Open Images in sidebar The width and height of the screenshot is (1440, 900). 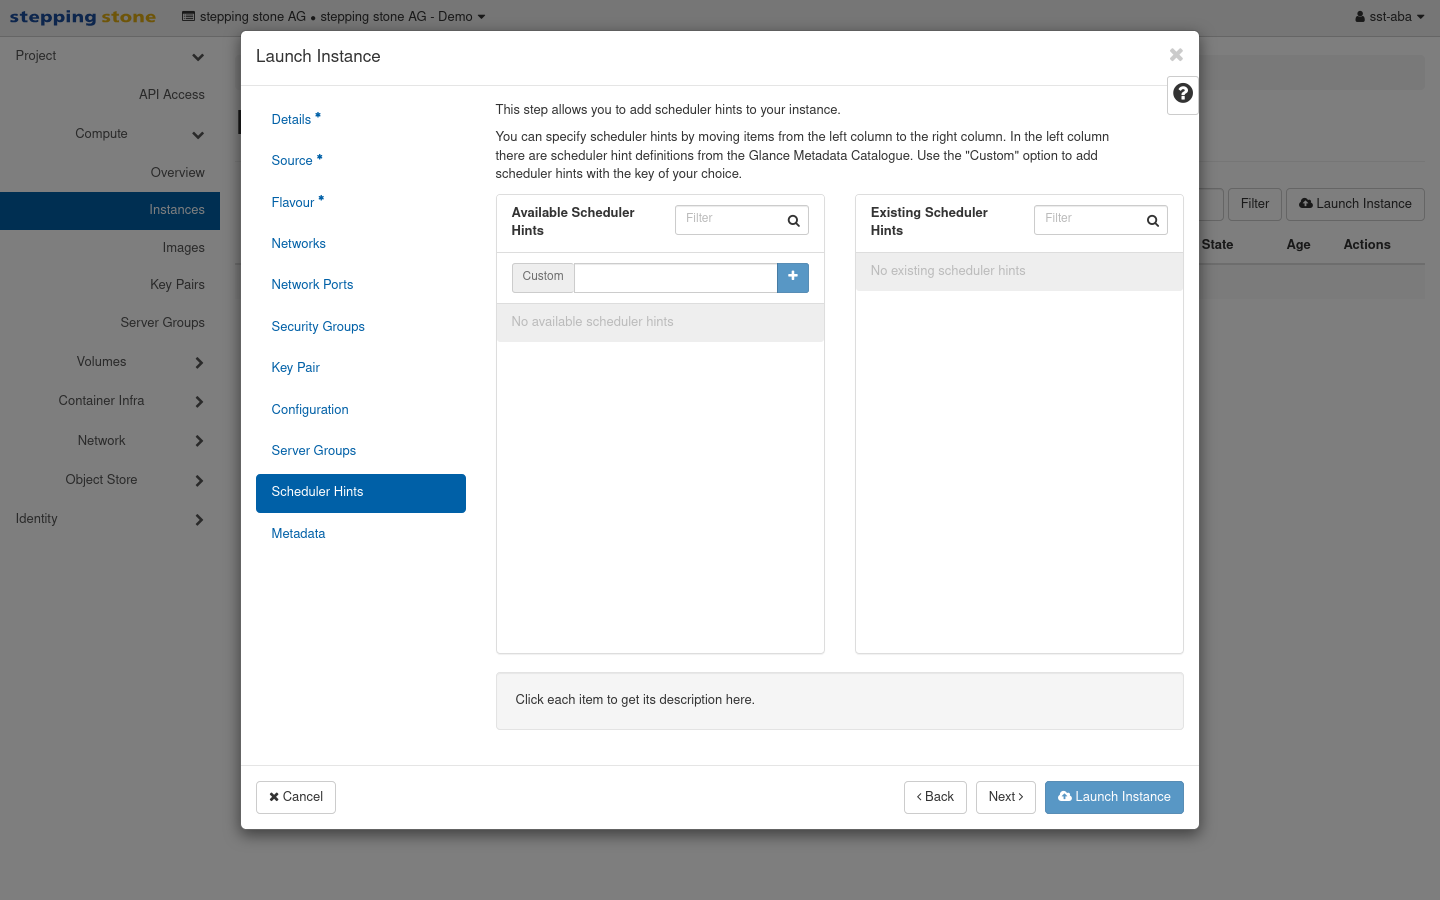[x=183, y=247]
